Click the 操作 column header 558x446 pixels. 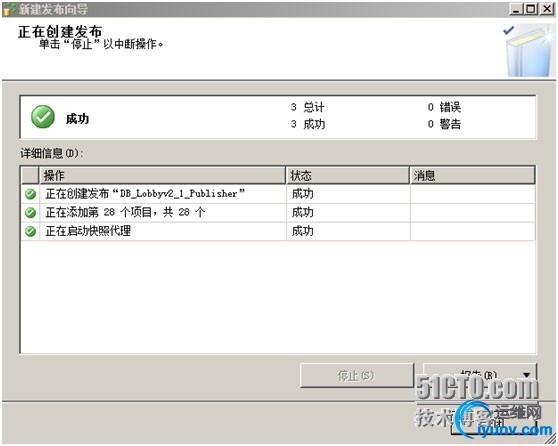pos(162,175)
